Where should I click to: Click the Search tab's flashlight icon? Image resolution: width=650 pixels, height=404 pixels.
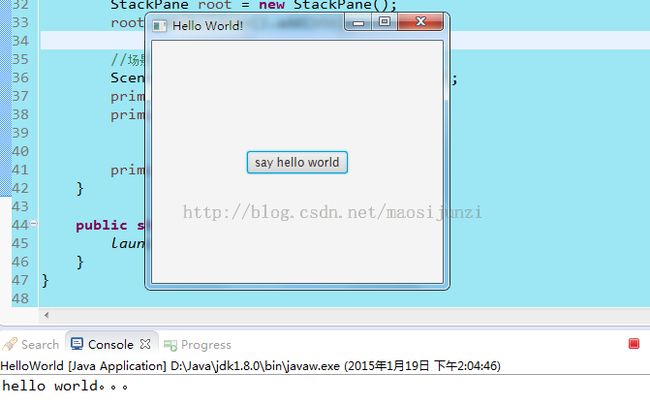(x=10, y=344)
